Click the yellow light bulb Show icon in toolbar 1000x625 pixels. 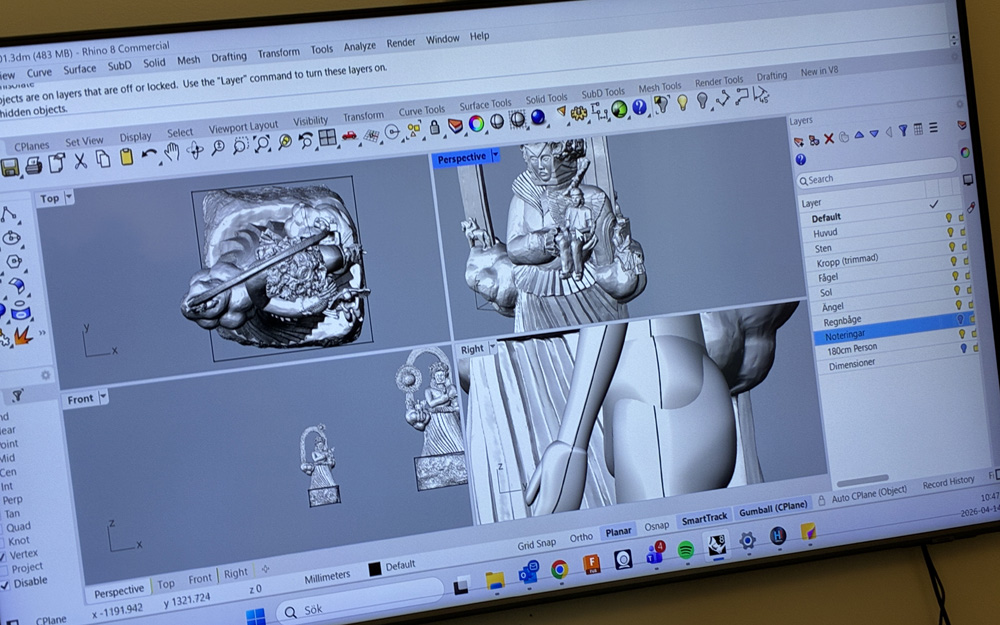coord(682,102)
